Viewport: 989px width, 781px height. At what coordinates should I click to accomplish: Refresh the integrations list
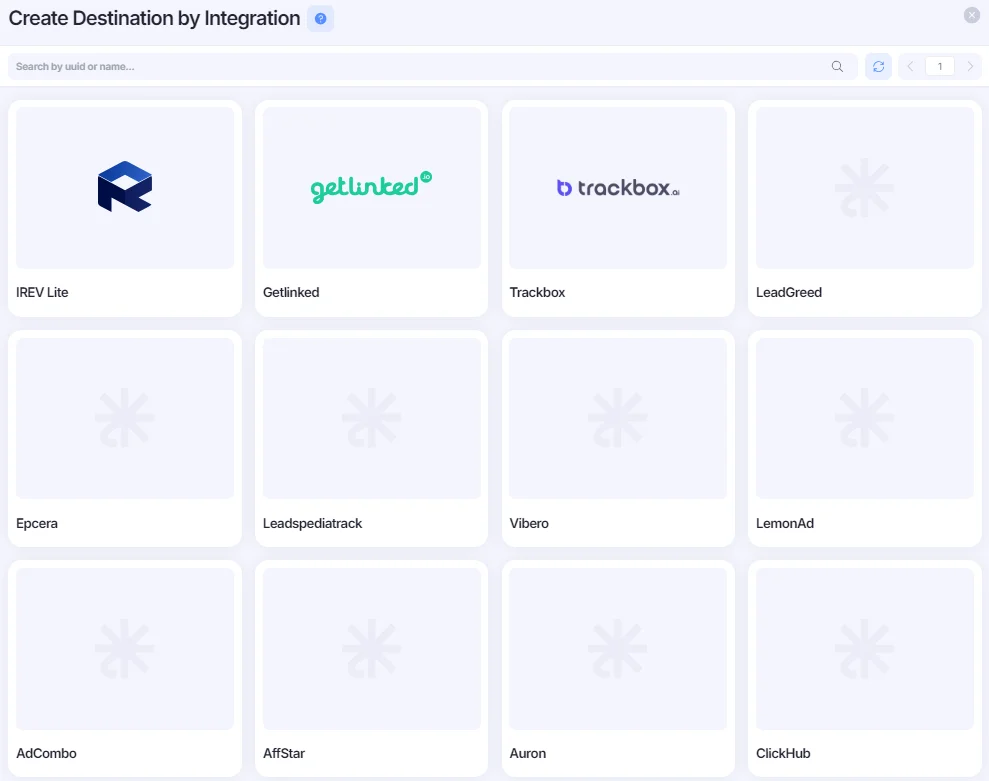click(878, 66)
